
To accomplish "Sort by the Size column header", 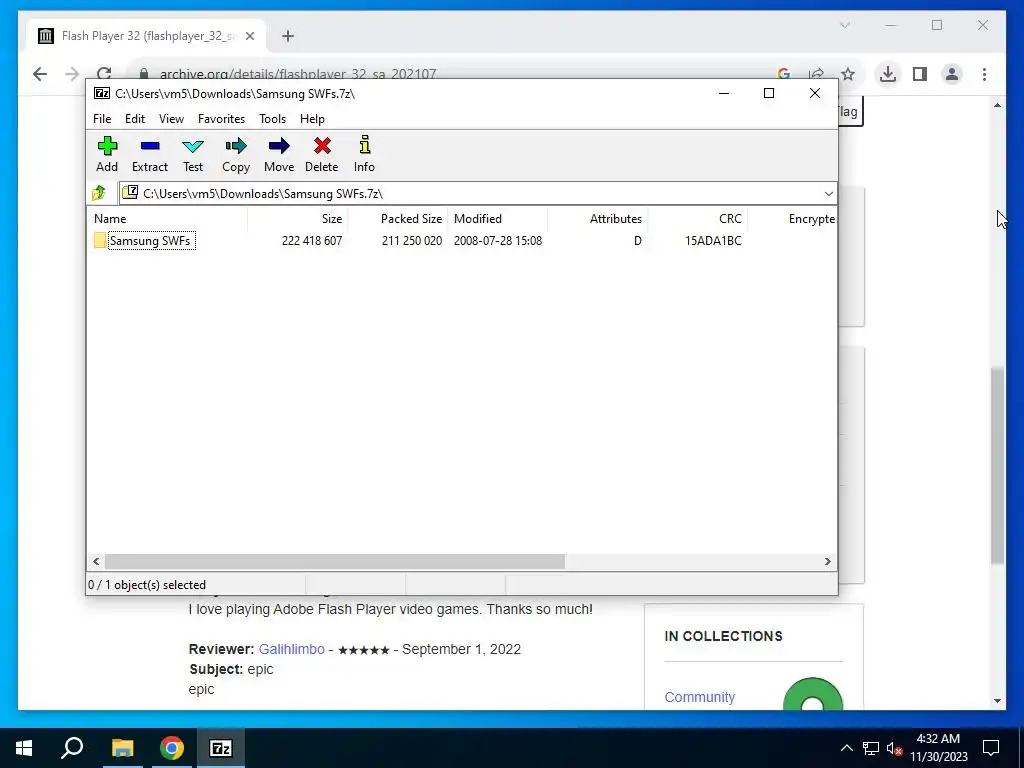I will coord(298,219).
